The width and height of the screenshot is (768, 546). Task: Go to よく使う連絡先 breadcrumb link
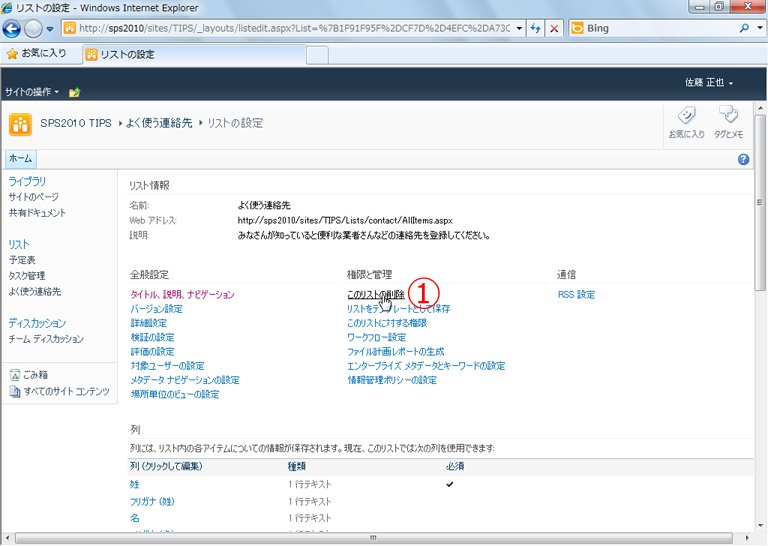click(159, 123)
